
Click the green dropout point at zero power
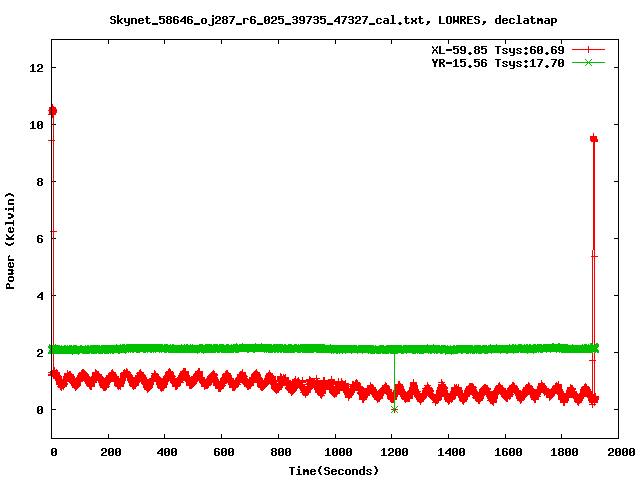click(394, 409)
